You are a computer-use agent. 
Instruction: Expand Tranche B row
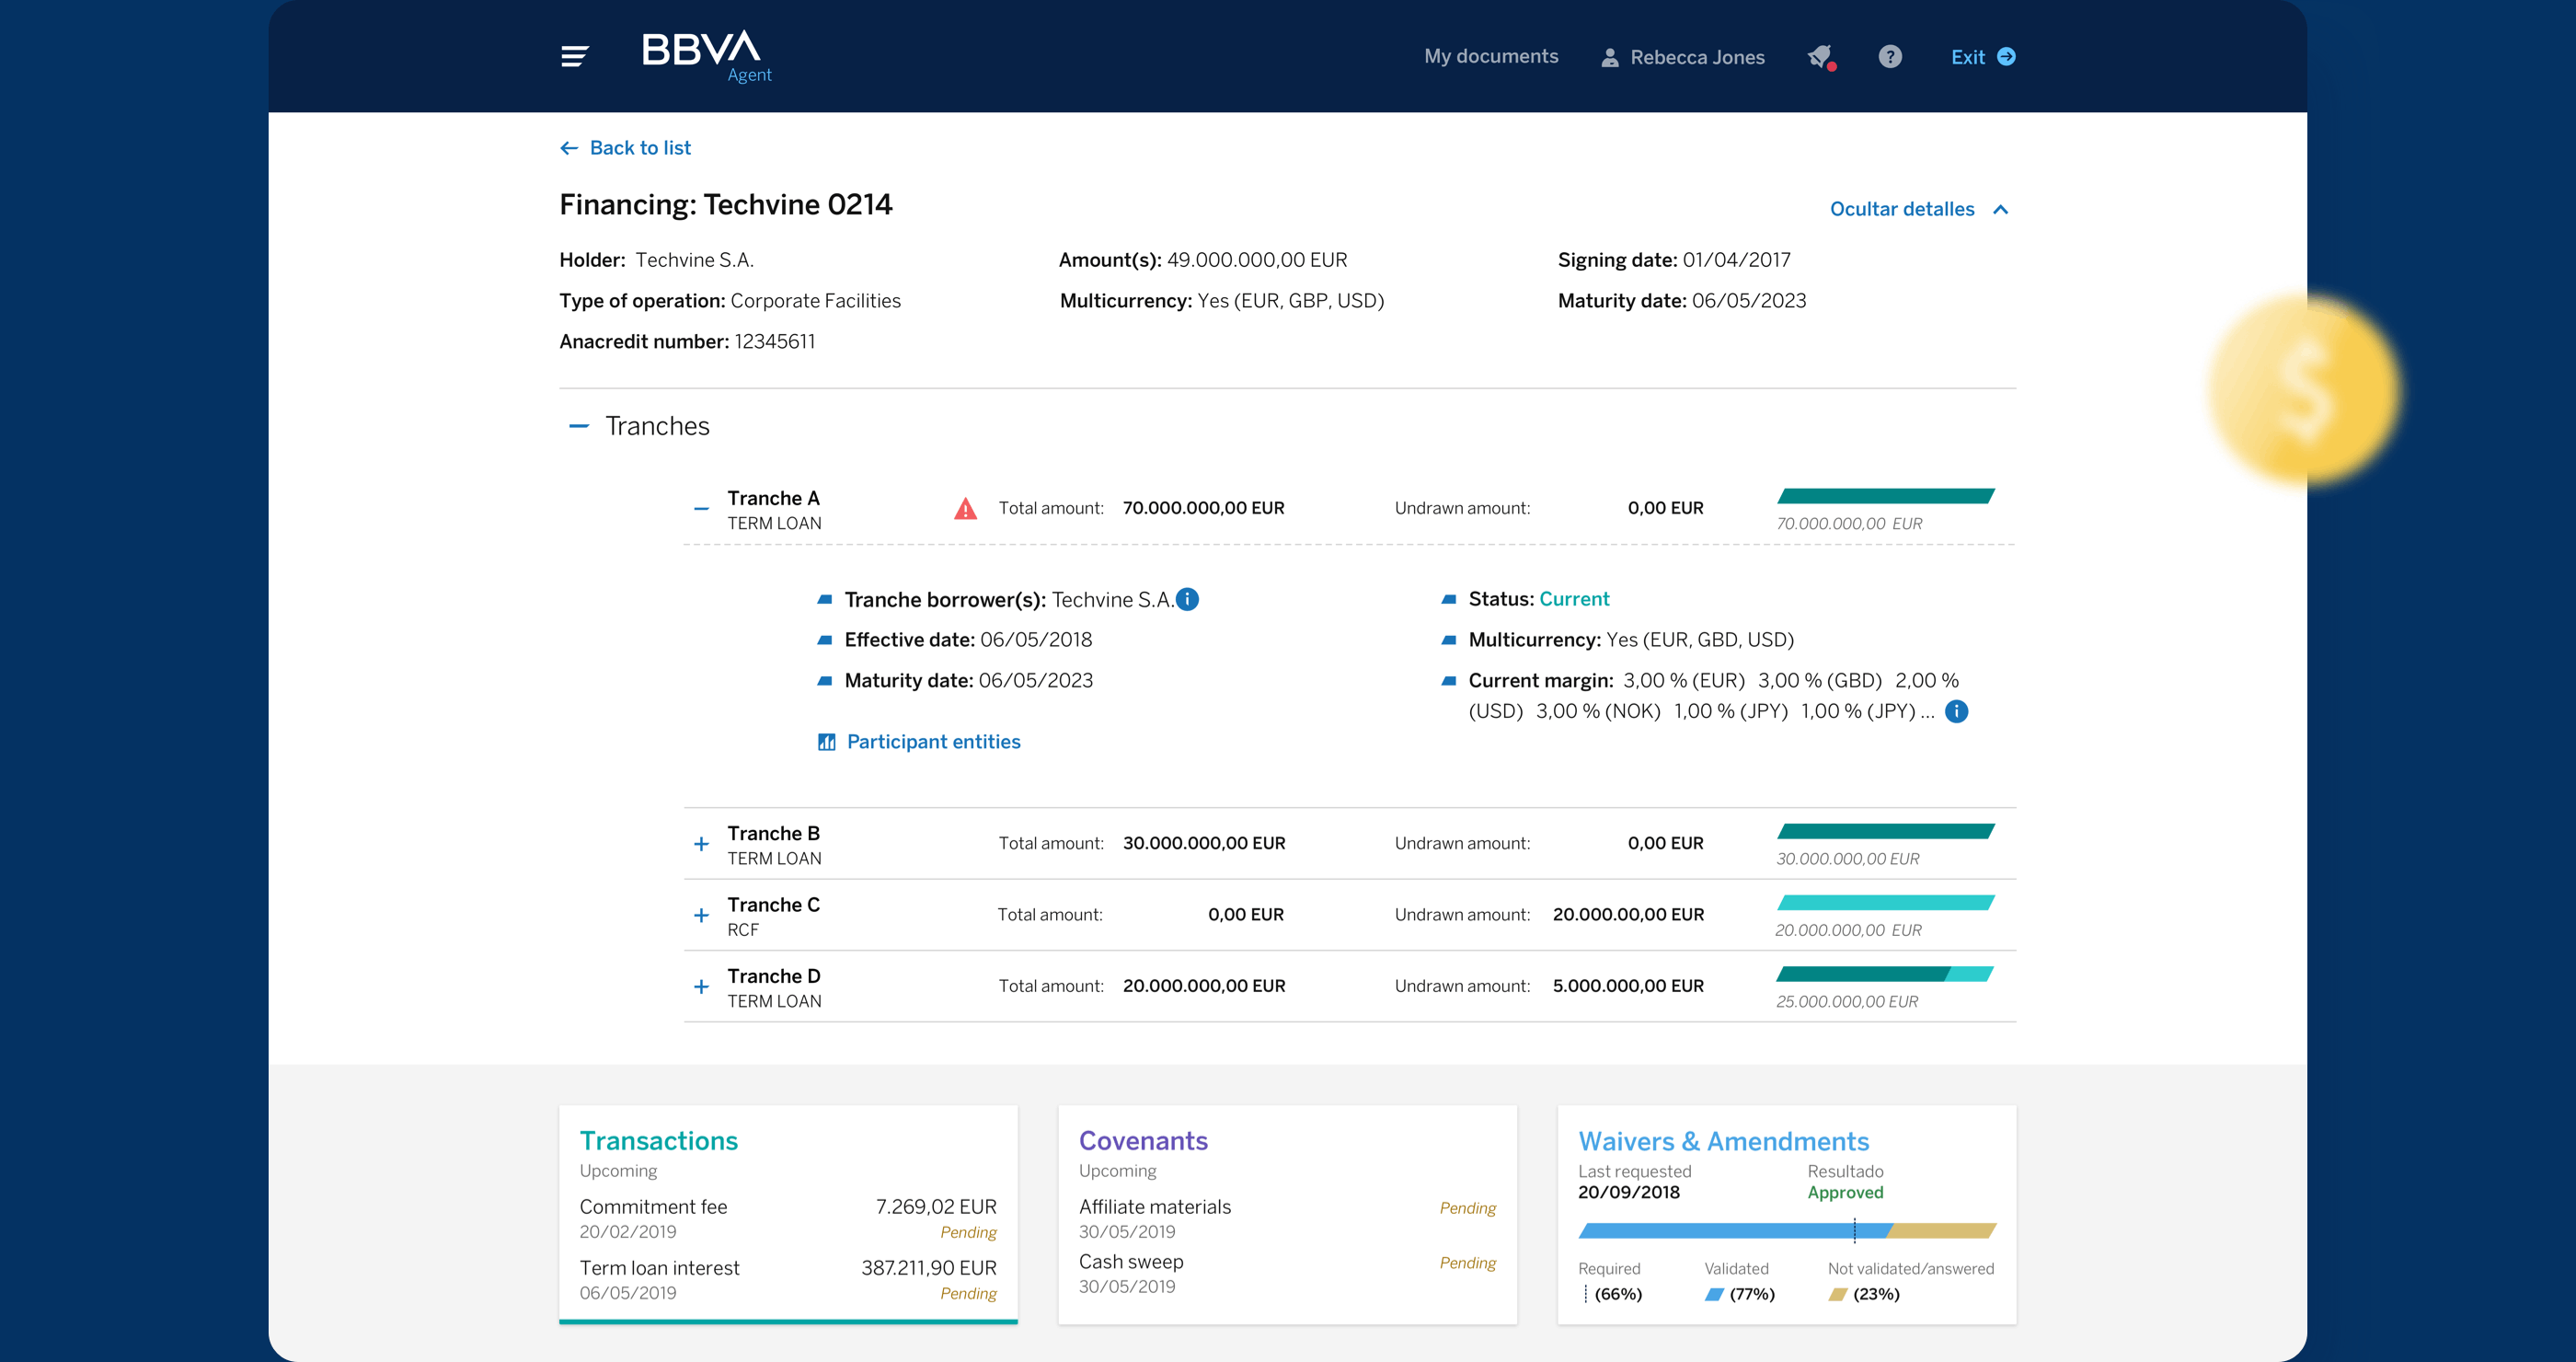click(702, 844)
